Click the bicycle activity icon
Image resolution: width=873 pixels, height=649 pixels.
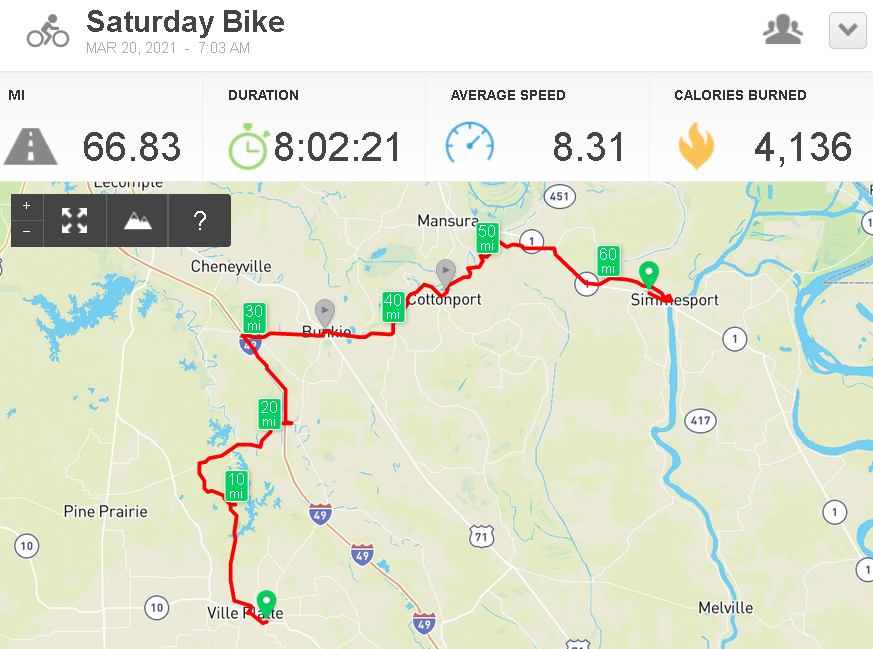(48, 31)
